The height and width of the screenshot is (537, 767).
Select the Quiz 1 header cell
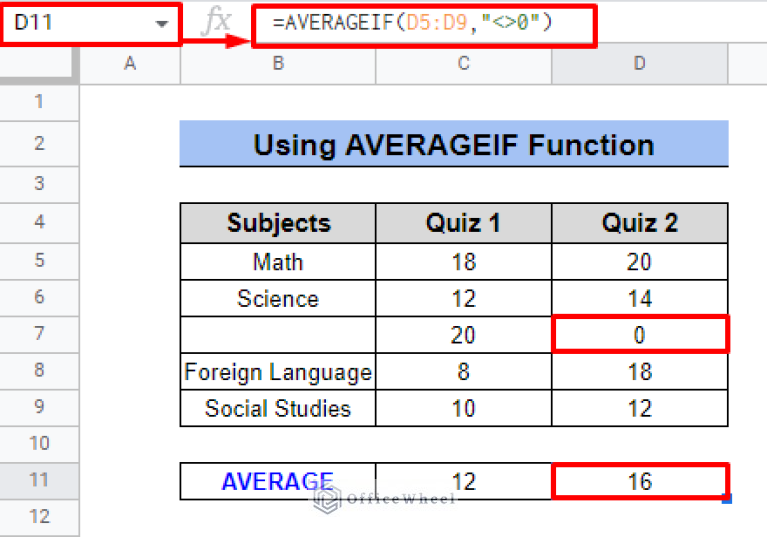point(463,223)
